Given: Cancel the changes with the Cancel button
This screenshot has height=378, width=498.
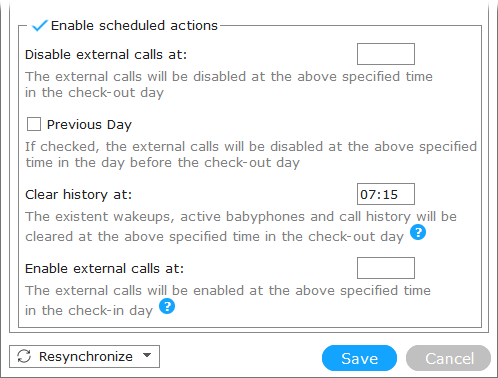Looking at the screenshot, I should click(x=448, y=358).
